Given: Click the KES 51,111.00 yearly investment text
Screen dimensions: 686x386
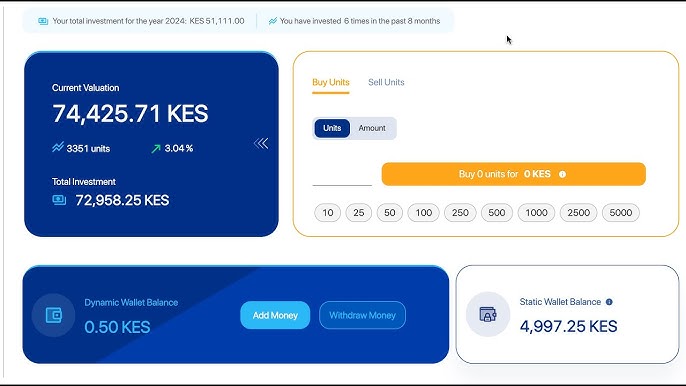Looking at the screenshot, I should pos(217,21).
